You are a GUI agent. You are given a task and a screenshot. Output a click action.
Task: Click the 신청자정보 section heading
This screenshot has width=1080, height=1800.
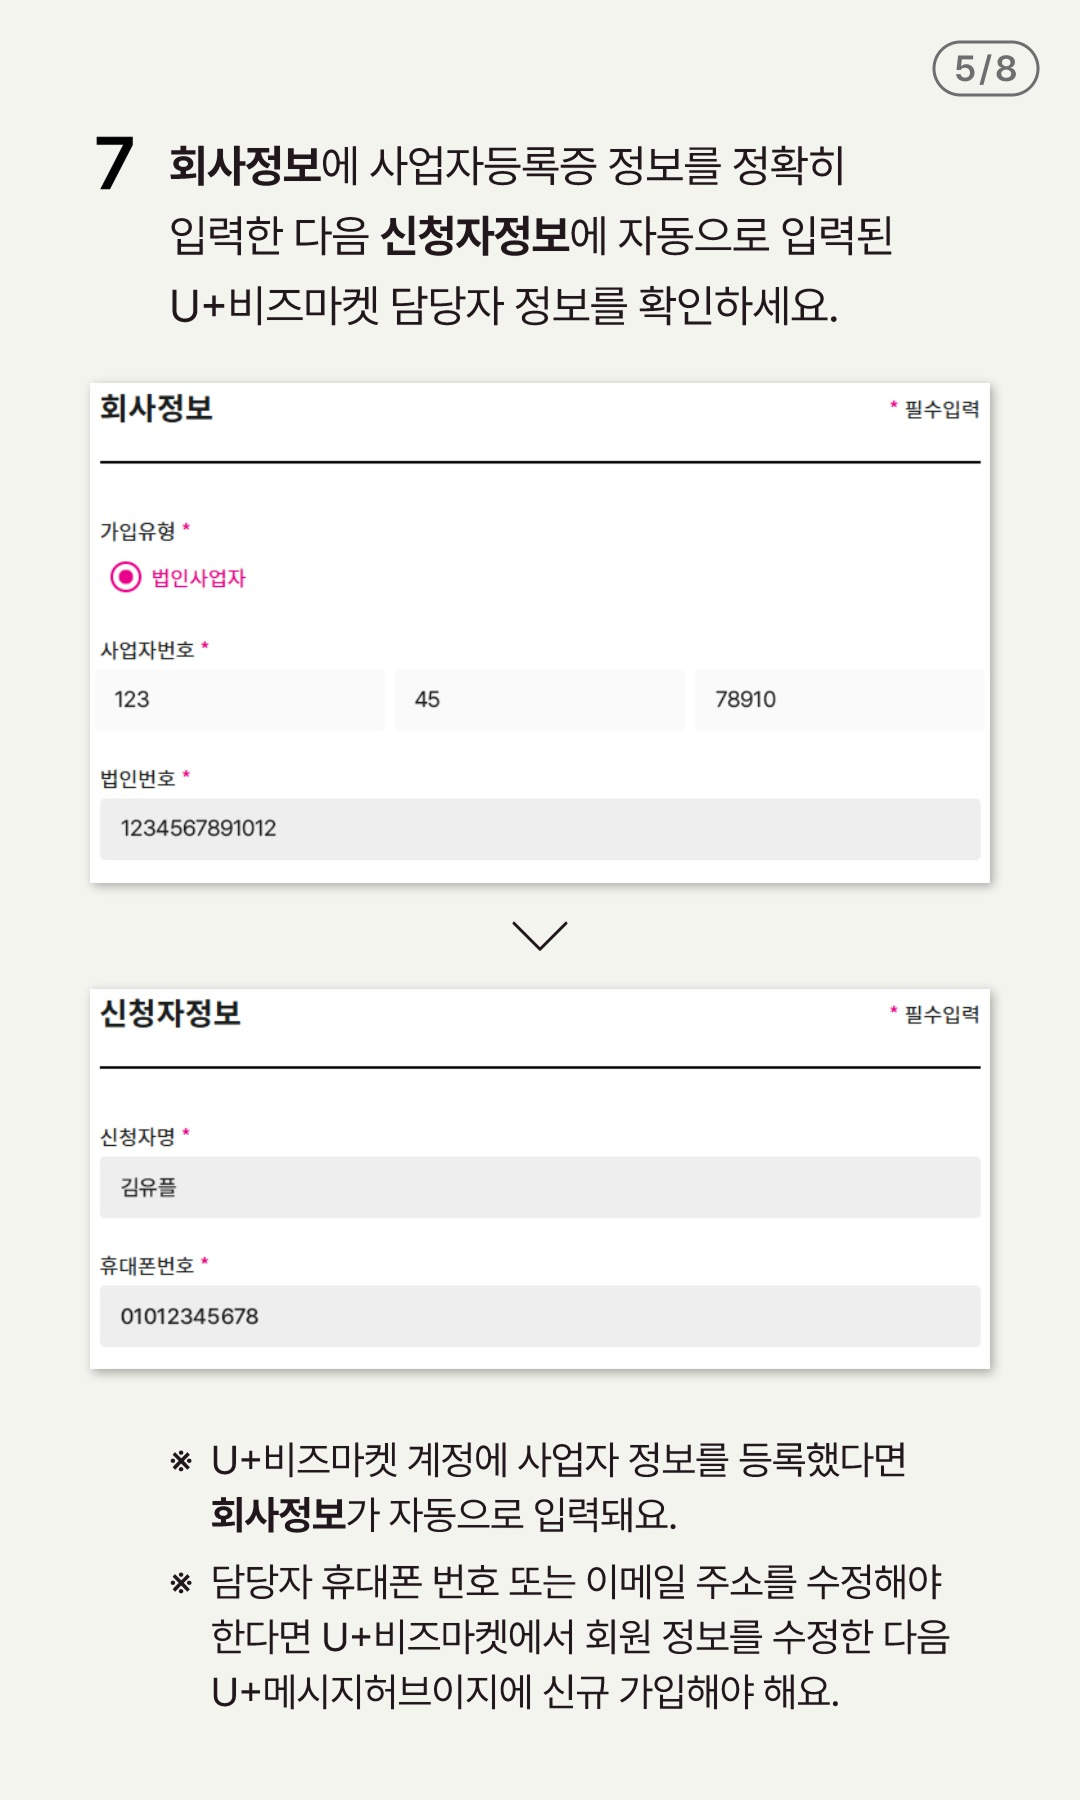tap(170, 1013)
